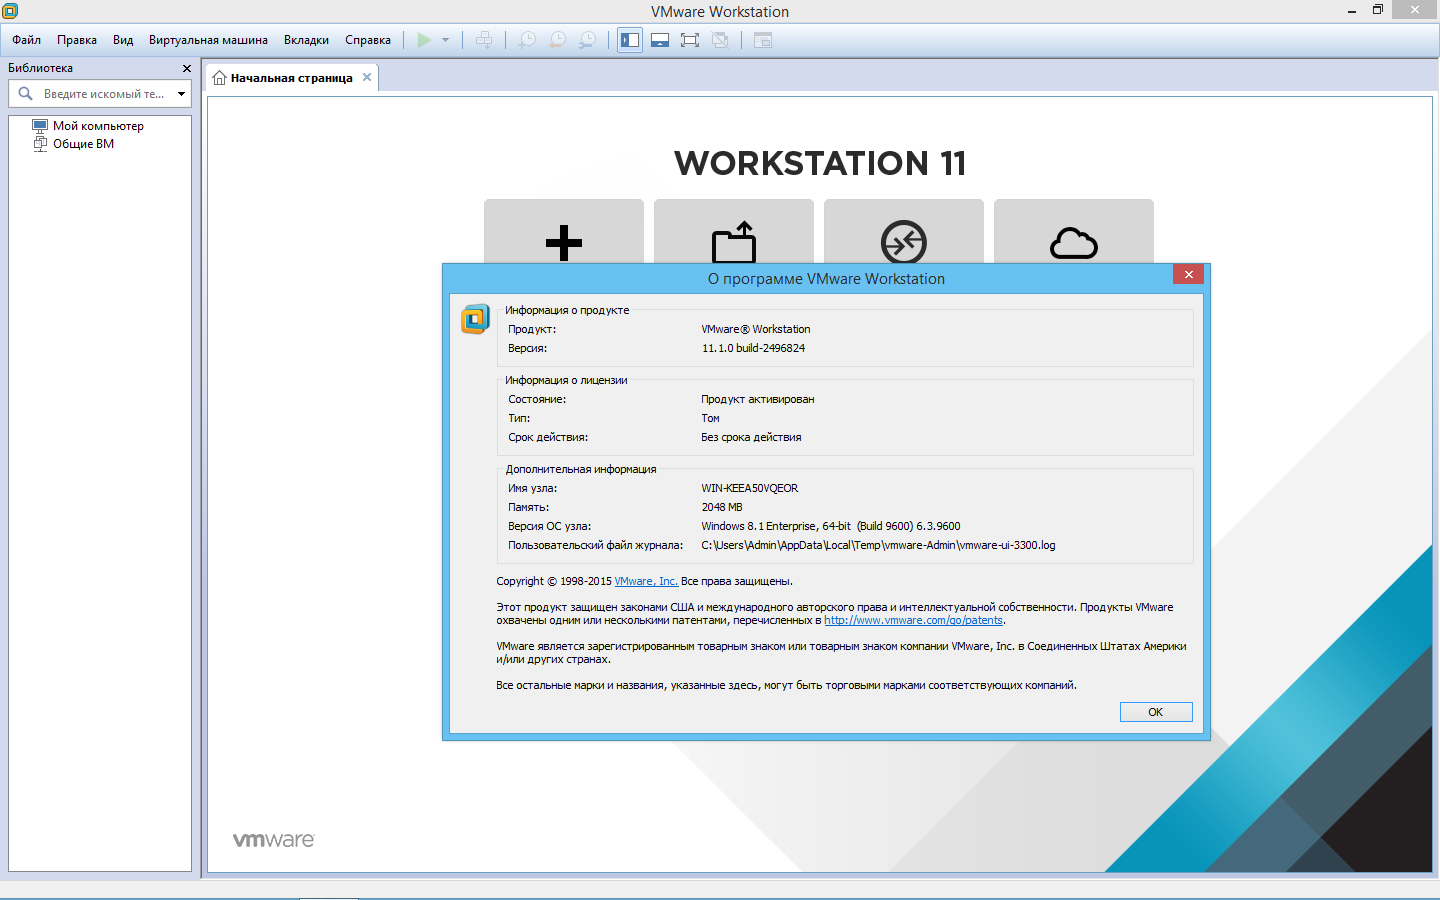This screenshot has width=1440, height=900.
Task: Open the power options dropdown arrow
Action: pyautogui.click(x=445, y=40)
